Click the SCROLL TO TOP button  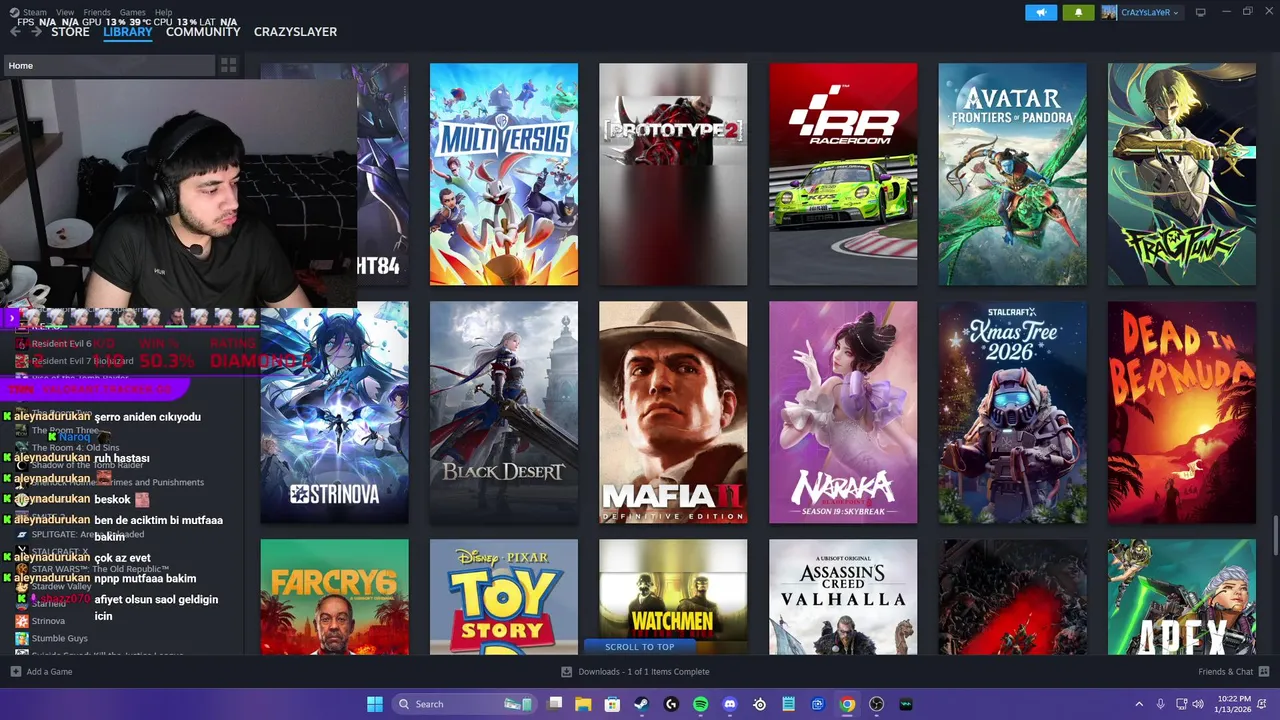click(x=640, y=647)
